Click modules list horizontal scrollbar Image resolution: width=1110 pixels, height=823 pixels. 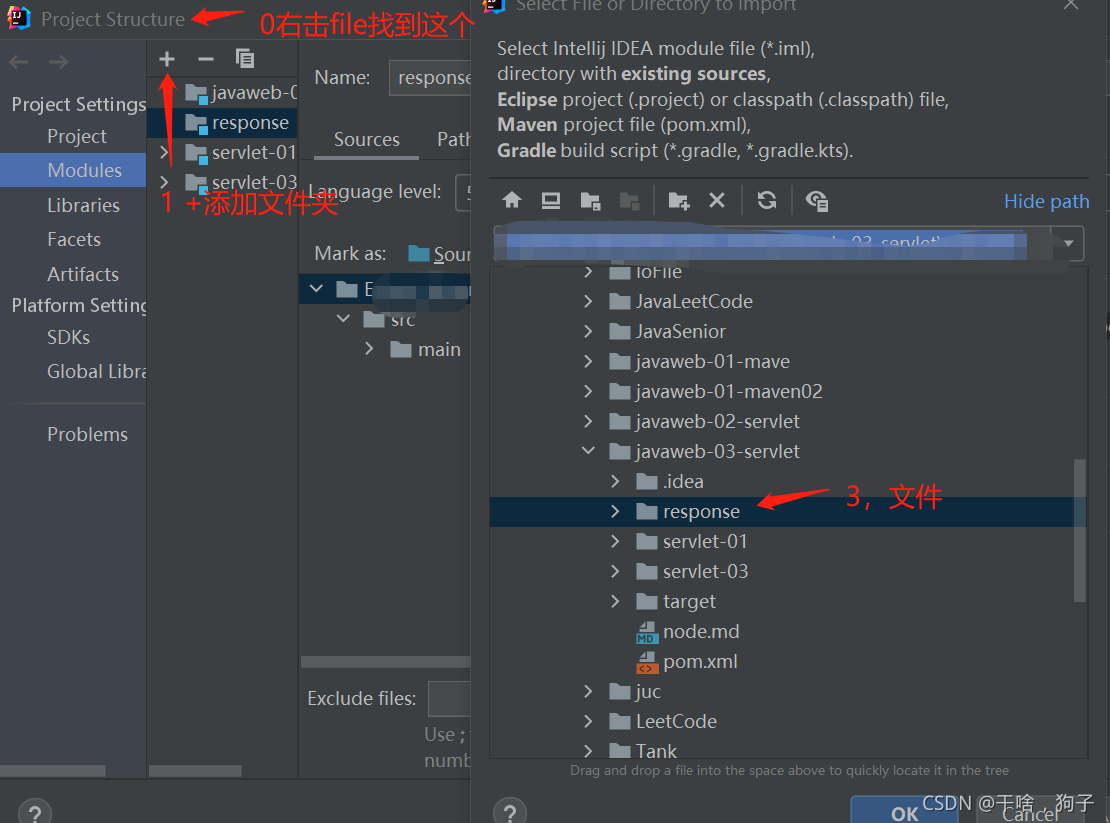195,771
